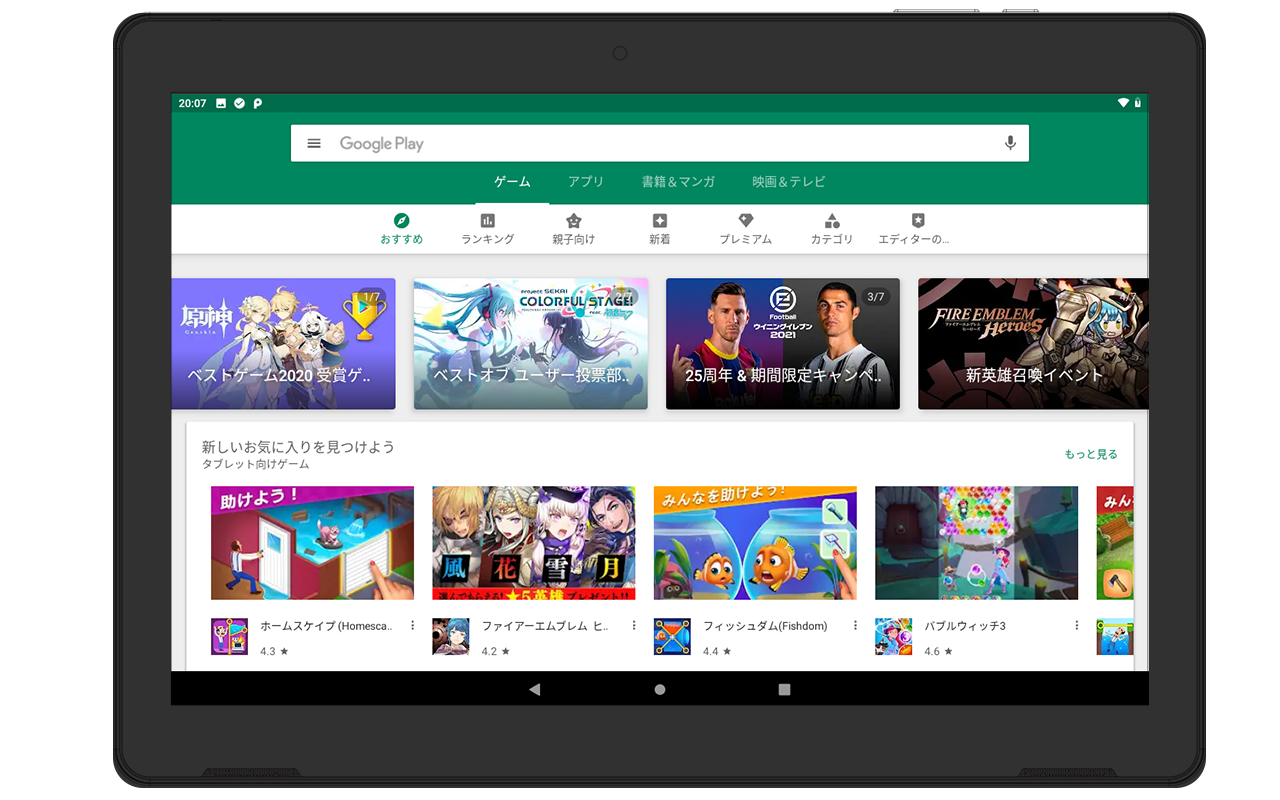Switch to the 映画＆テレビ tab
Image resolution: width=1280 pixels, height=800 pixels.
(789, 182)
